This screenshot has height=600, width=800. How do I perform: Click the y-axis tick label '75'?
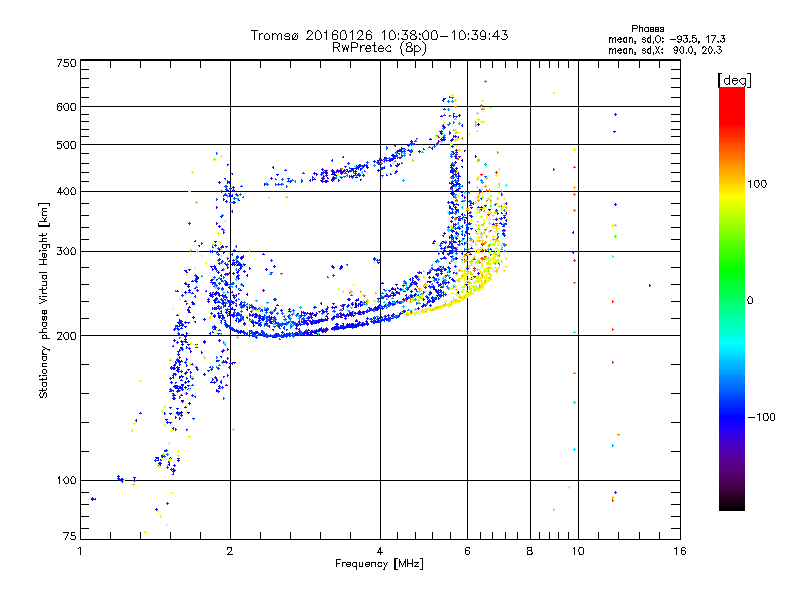tap(70, 536)
